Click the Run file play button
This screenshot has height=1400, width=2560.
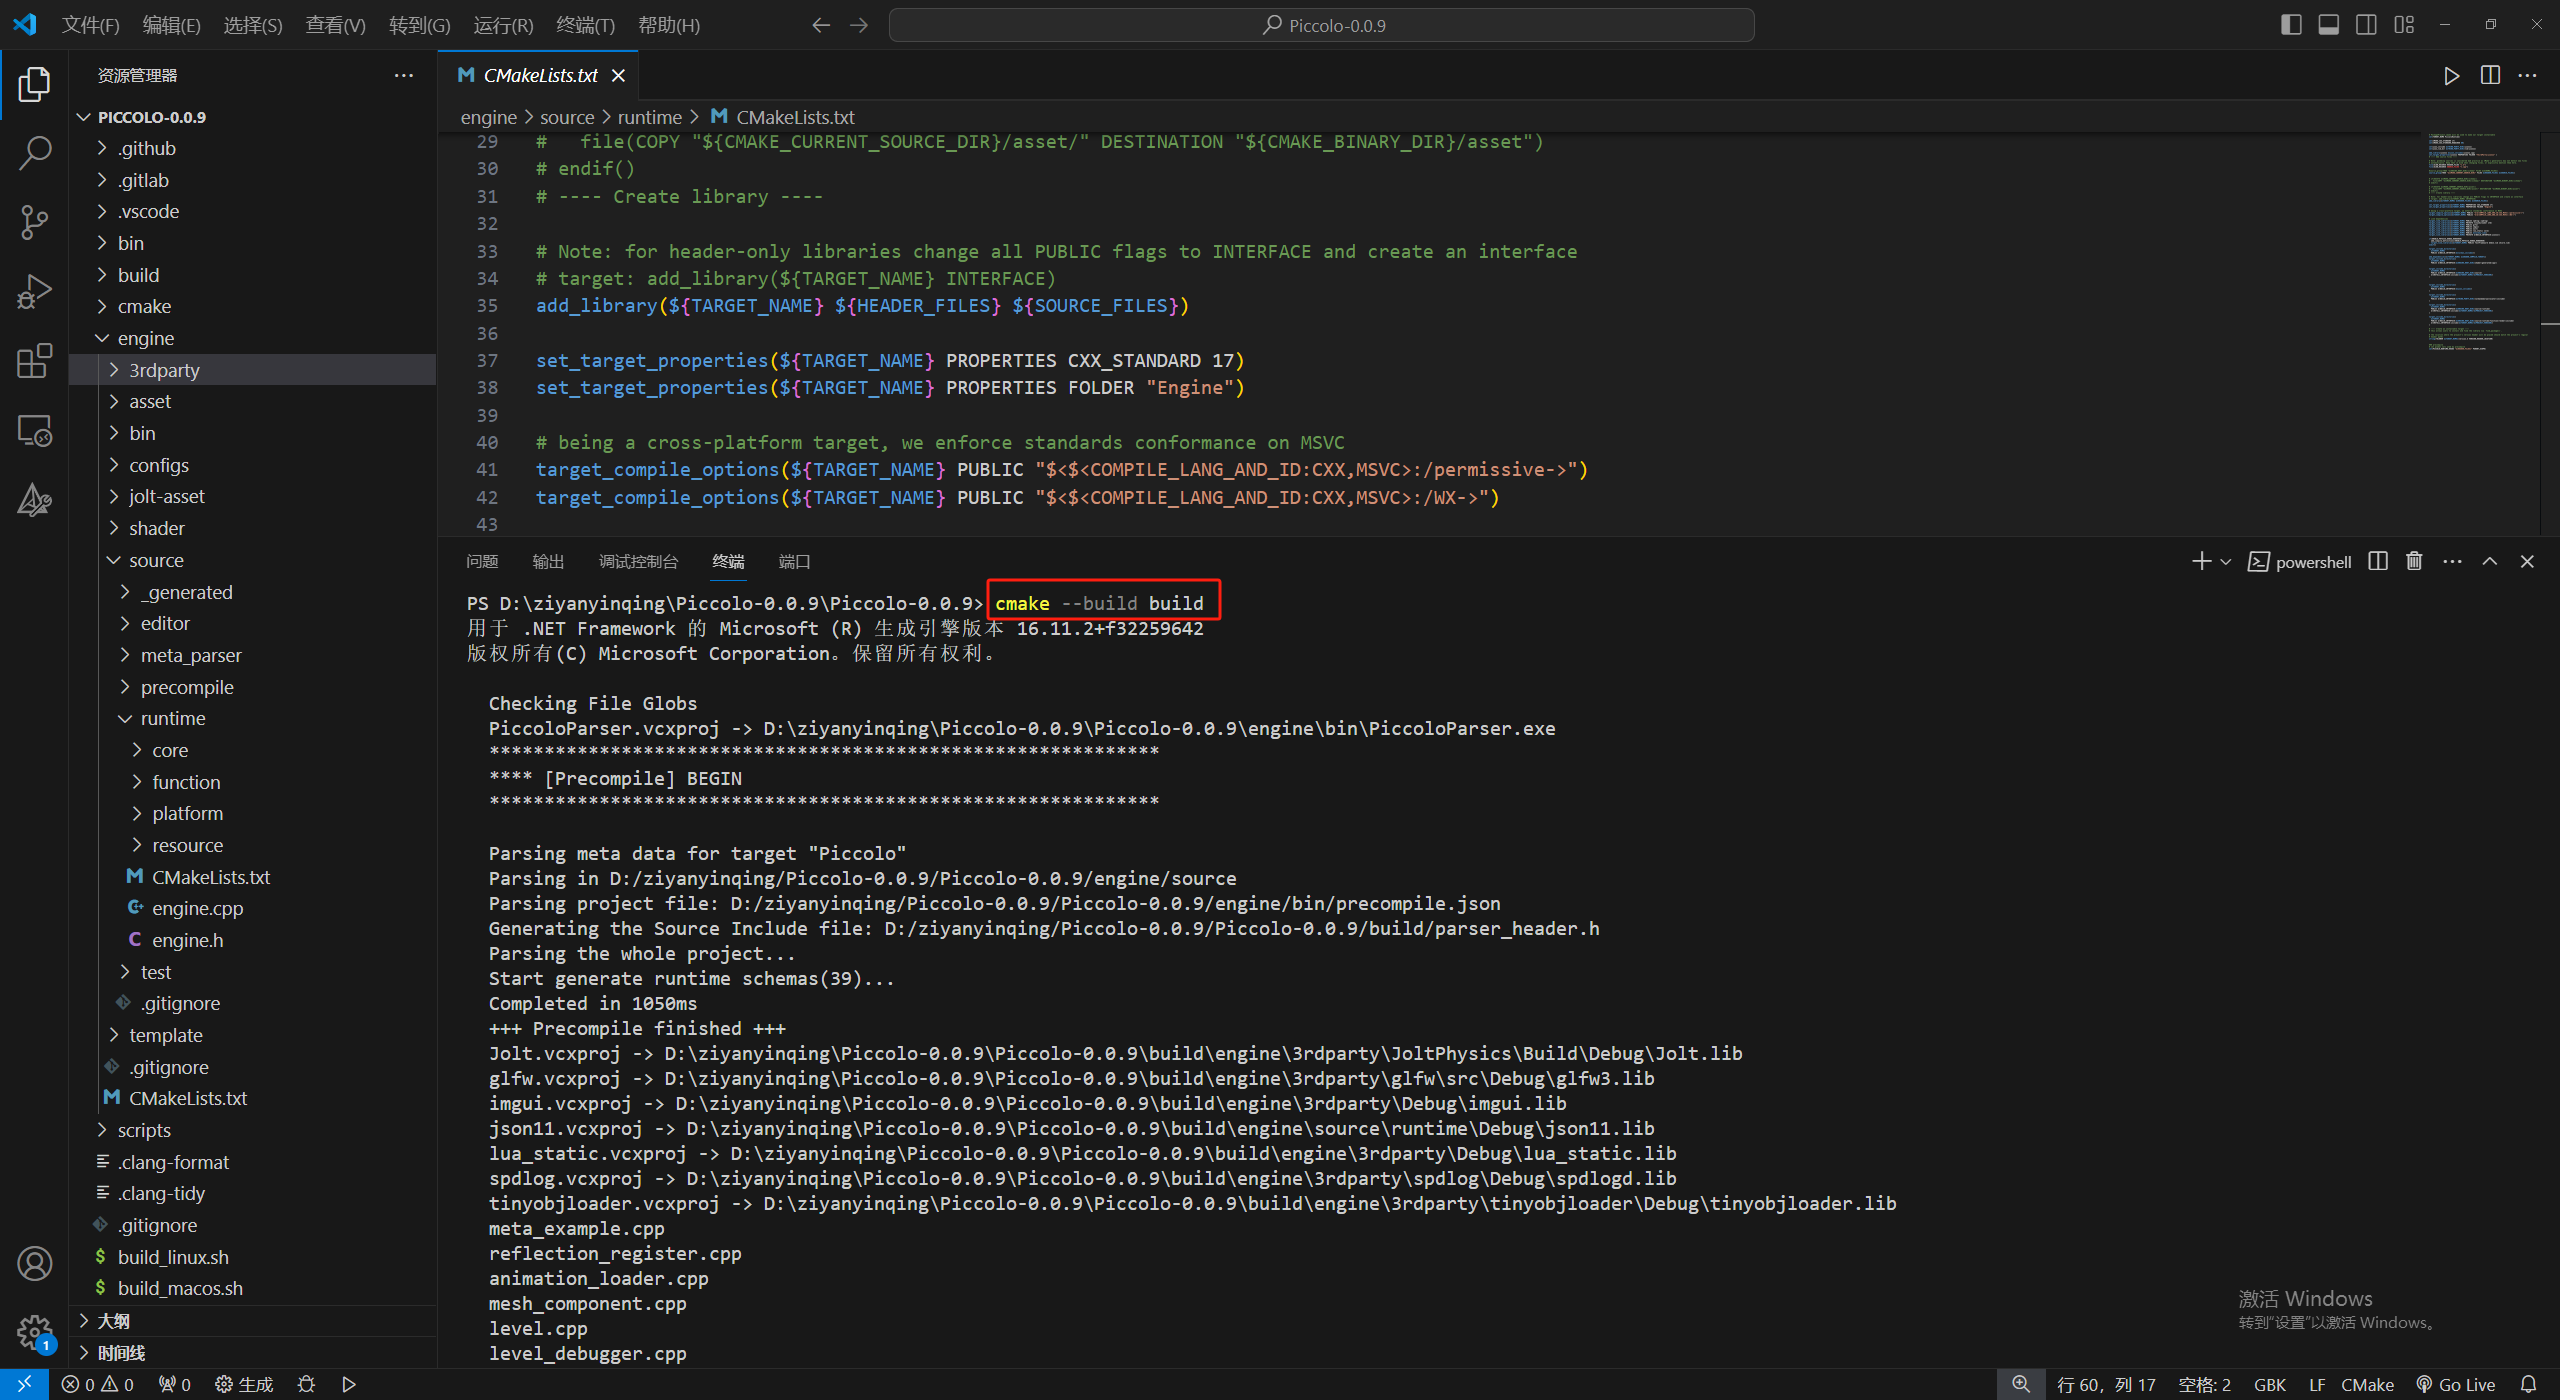[x=2451, y=76]
